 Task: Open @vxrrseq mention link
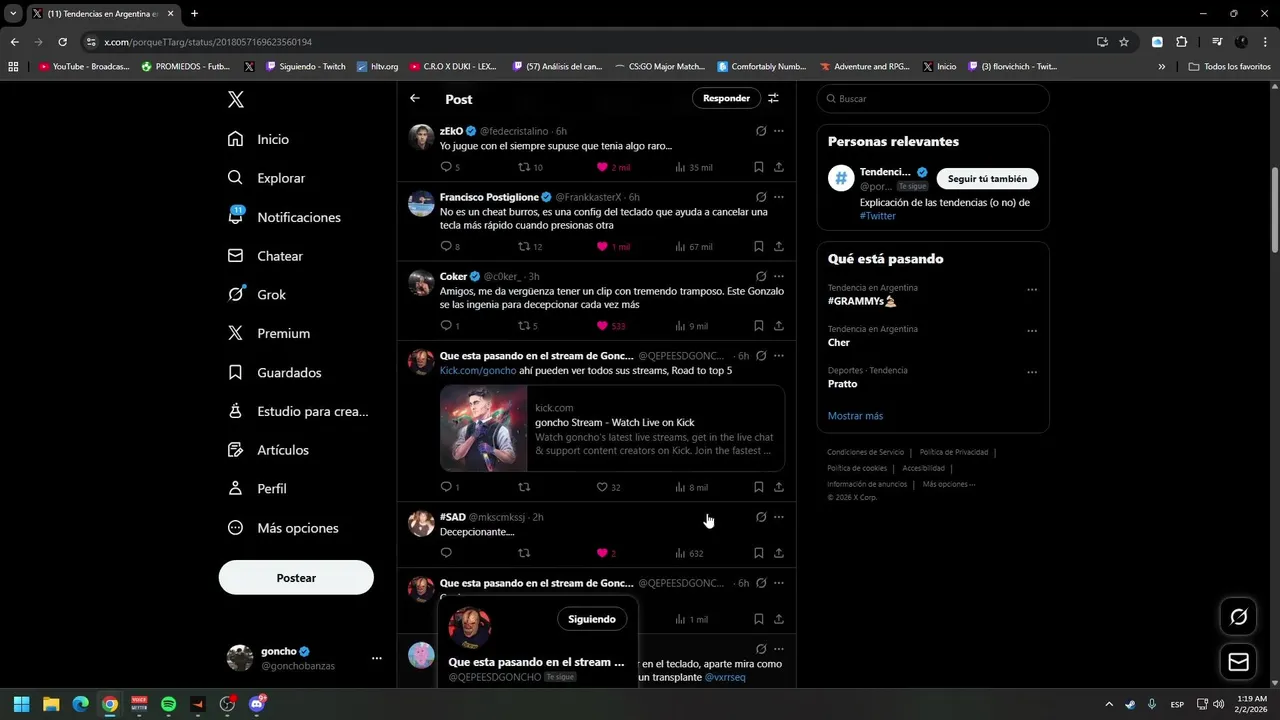(725, 677)
